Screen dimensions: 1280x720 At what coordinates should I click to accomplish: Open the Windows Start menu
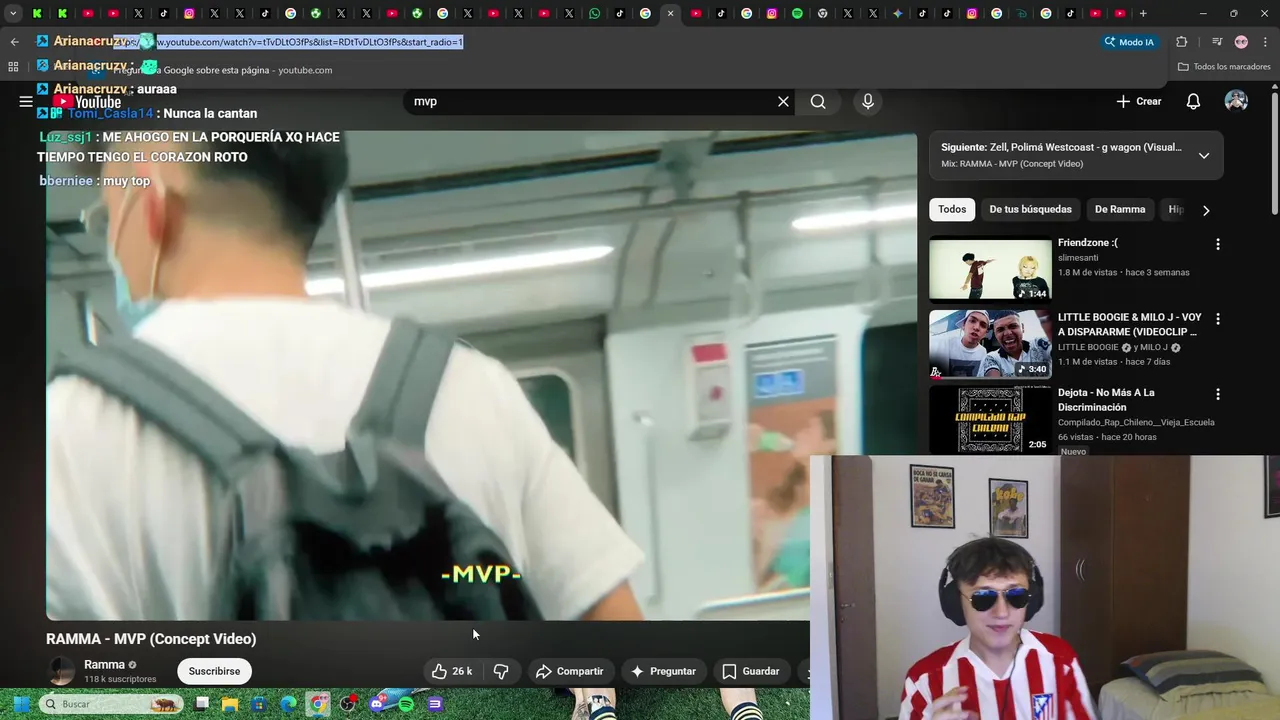21,704
